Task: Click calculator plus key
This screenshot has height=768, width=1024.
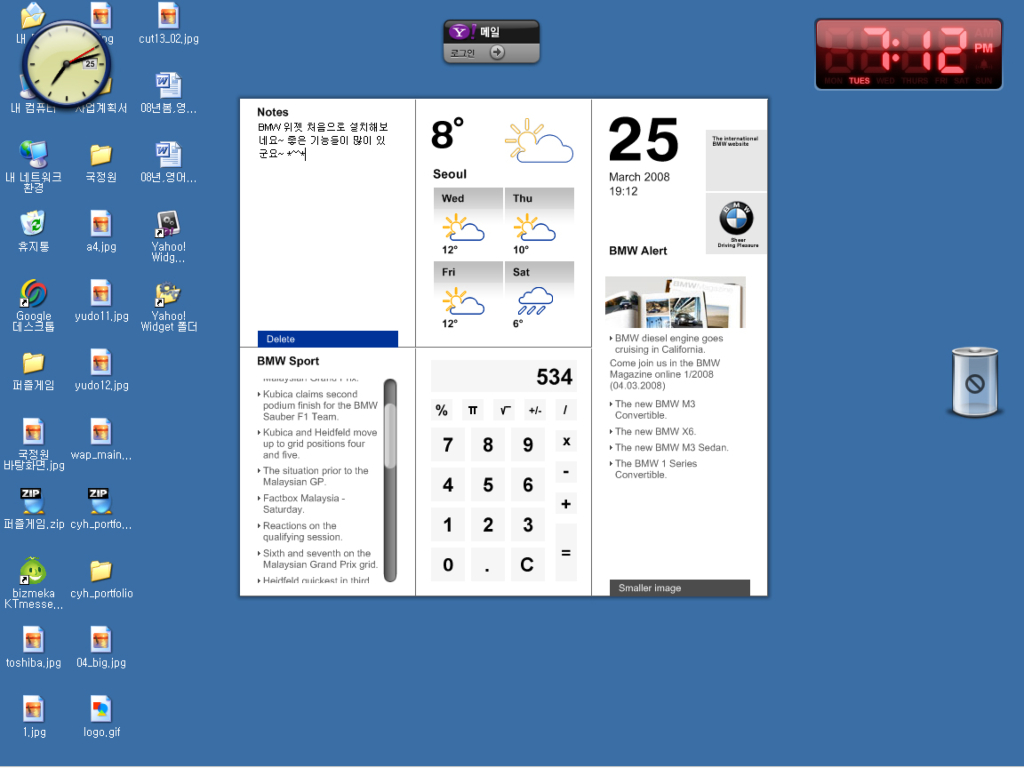Action: 566,504
